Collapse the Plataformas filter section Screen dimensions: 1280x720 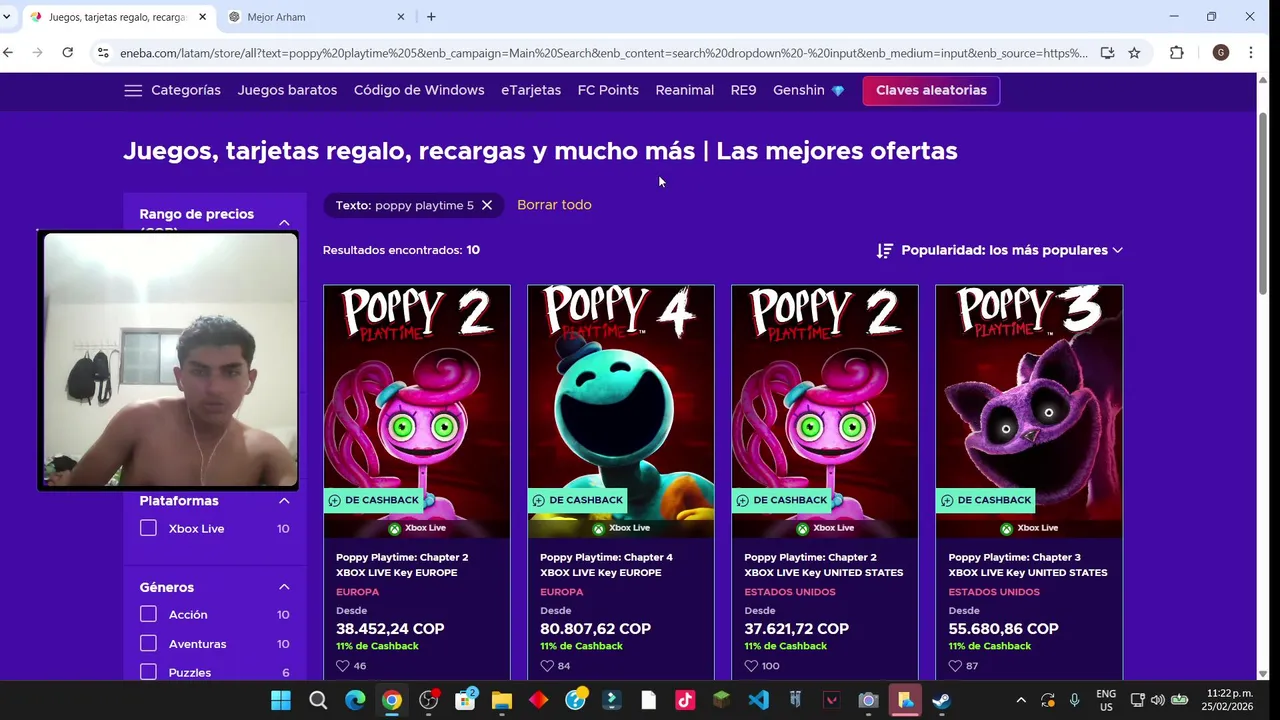284,500
